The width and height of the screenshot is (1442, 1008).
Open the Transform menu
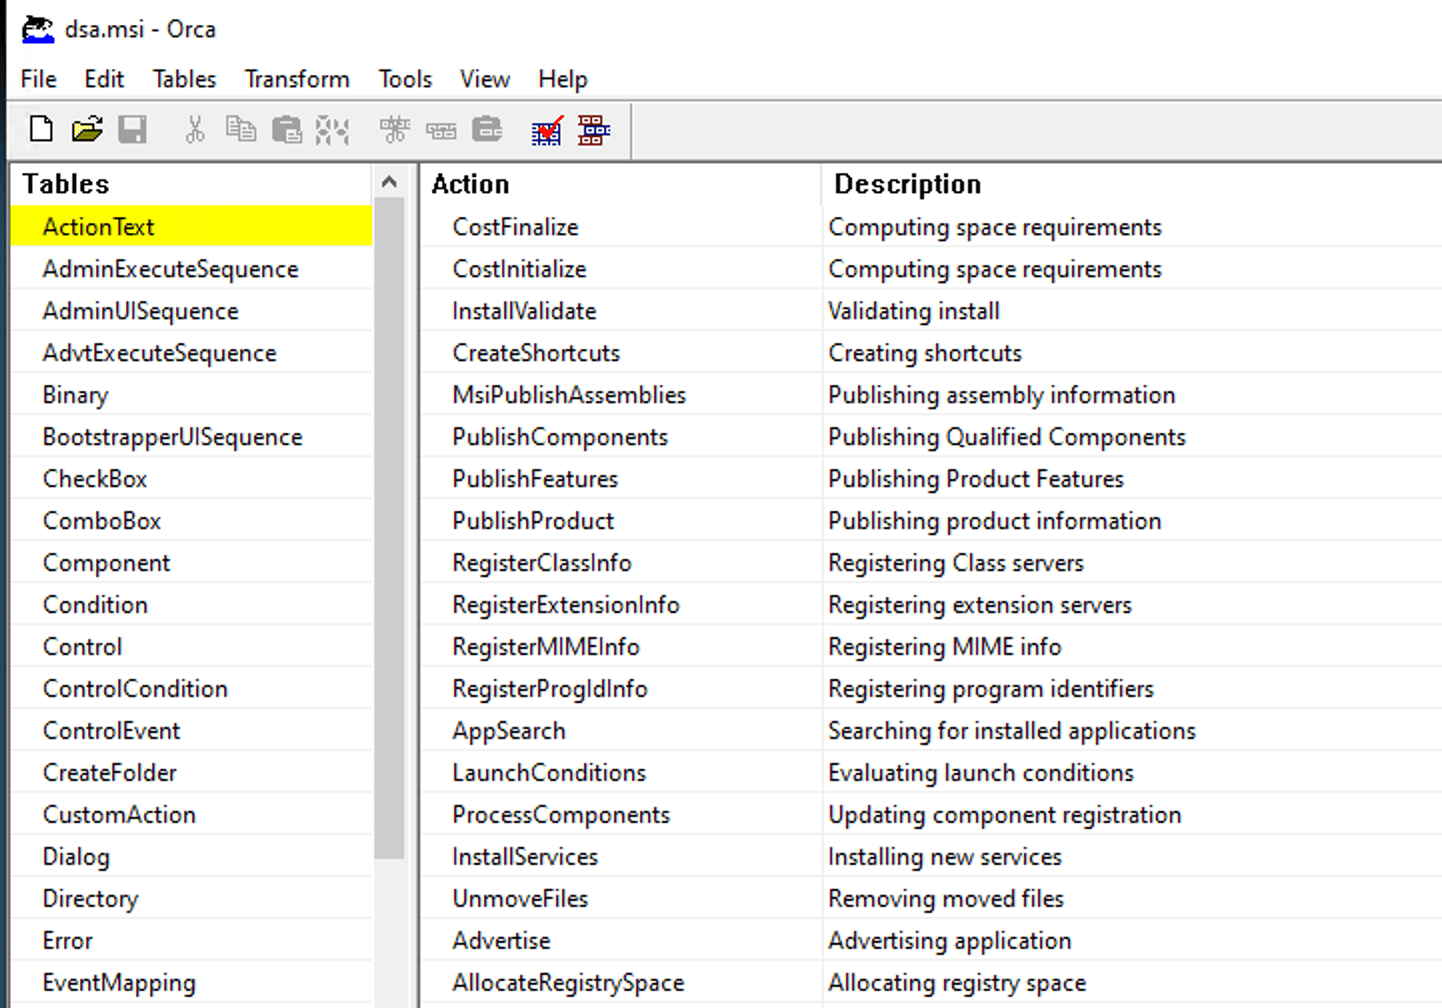click(297, 79)
